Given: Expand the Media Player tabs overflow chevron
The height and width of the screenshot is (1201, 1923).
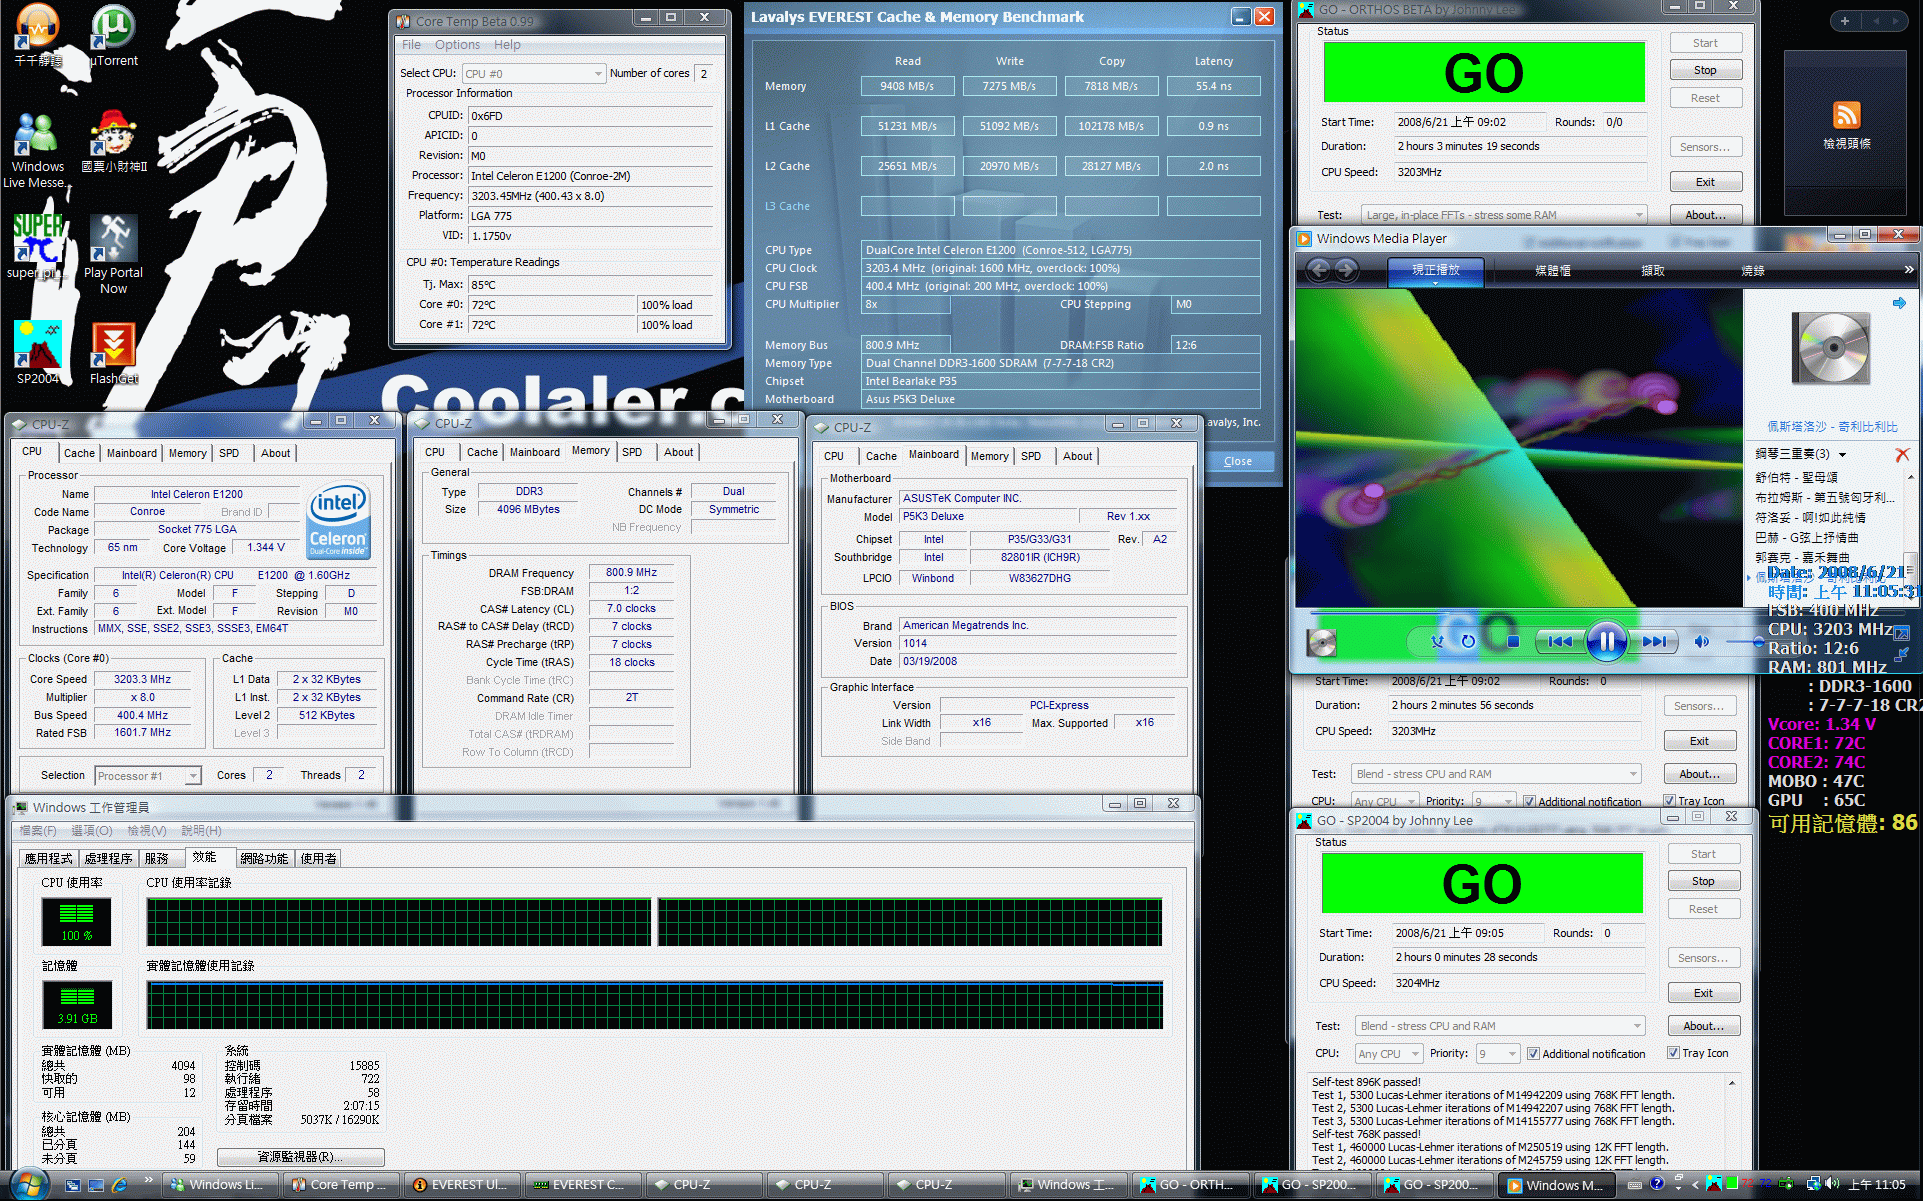Looking at the screenshot, I should 1908,269.
